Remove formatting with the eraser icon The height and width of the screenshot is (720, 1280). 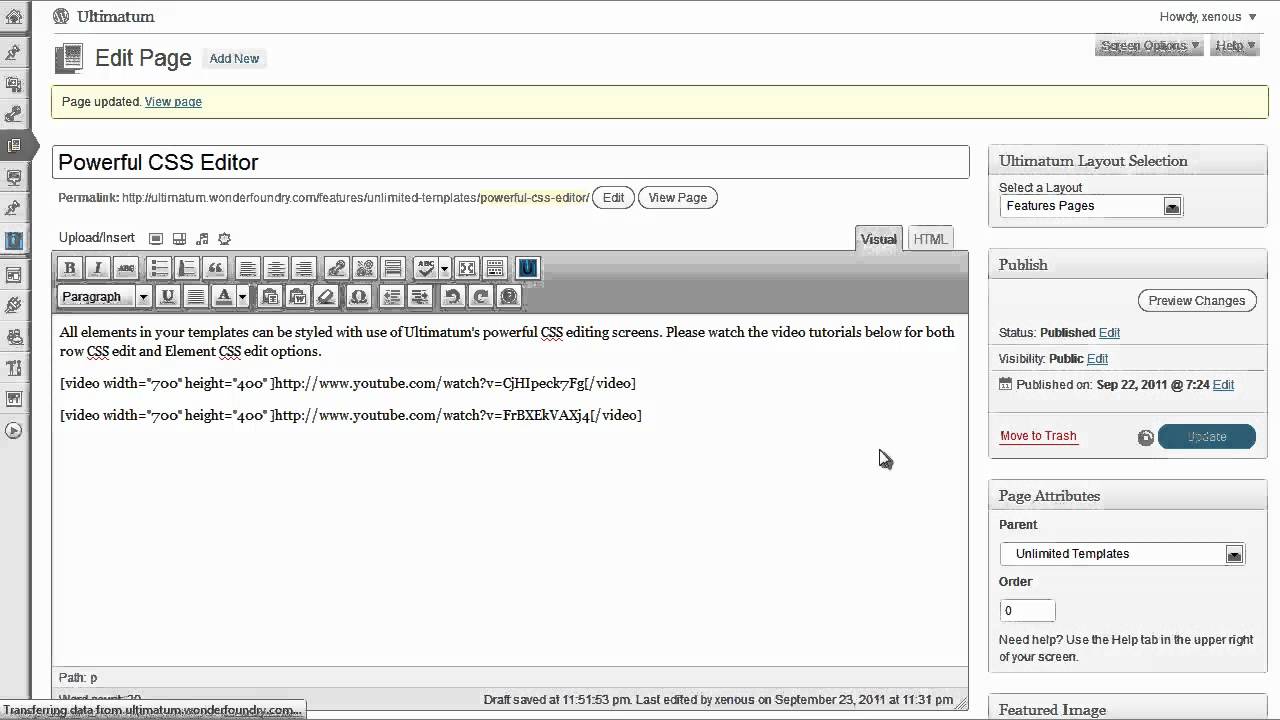325,296
